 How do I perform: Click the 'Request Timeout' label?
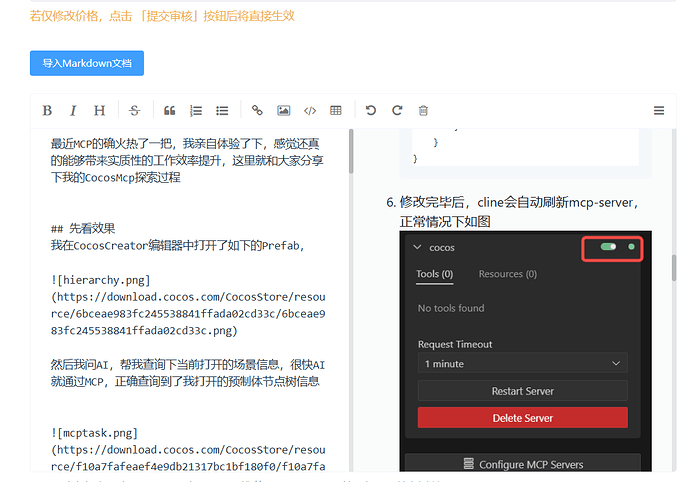coord(455,344)
